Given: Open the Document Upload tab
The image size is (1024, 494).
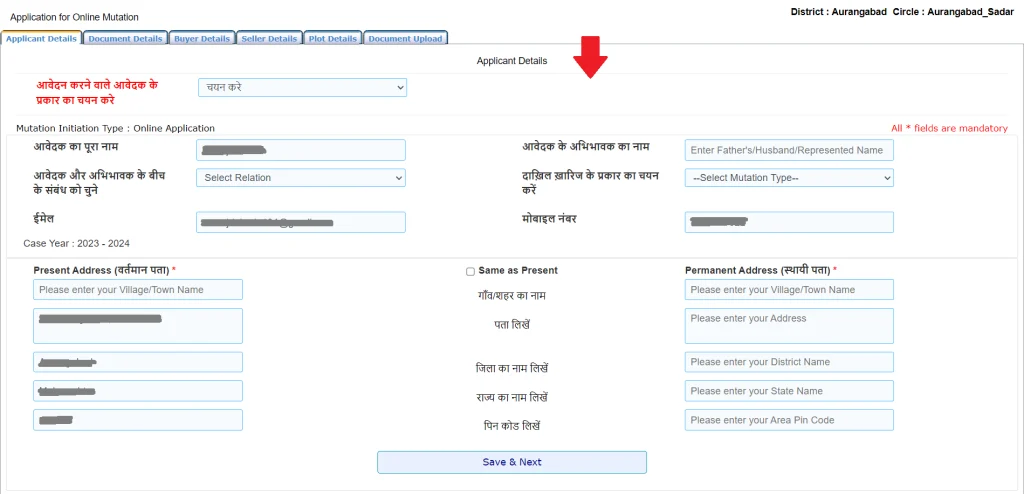Looking at the screenshot, I should click(x=405, y=39).
